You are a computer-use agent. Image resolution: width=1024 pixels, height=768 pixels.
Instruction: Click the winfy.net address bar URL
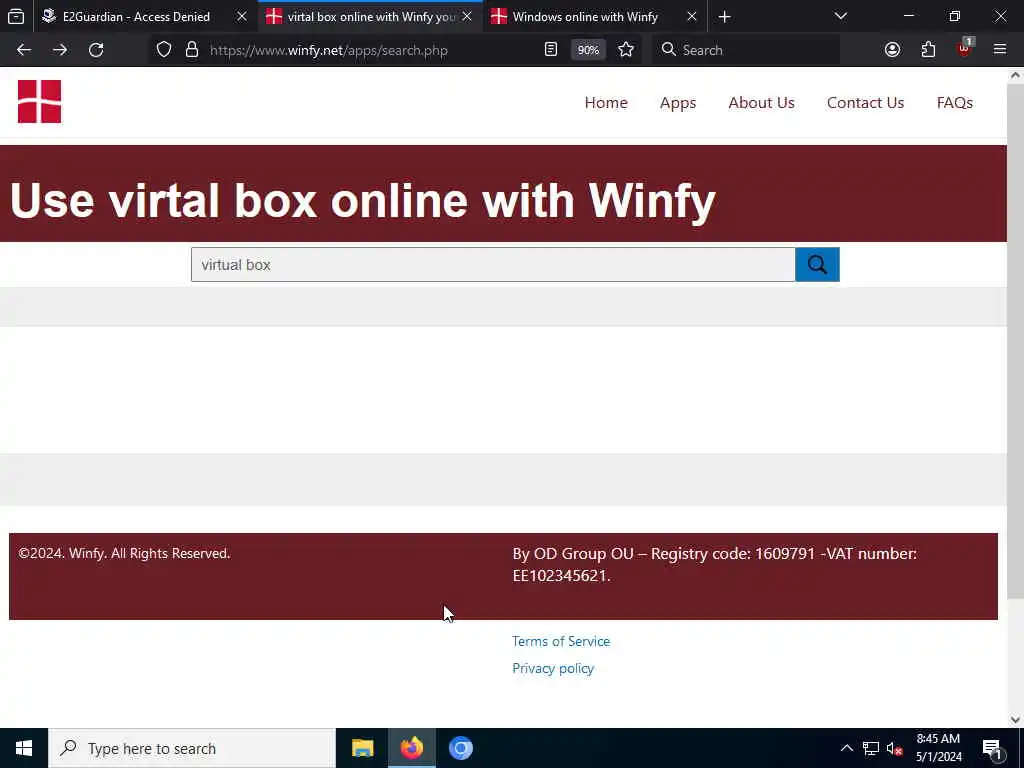328,50
